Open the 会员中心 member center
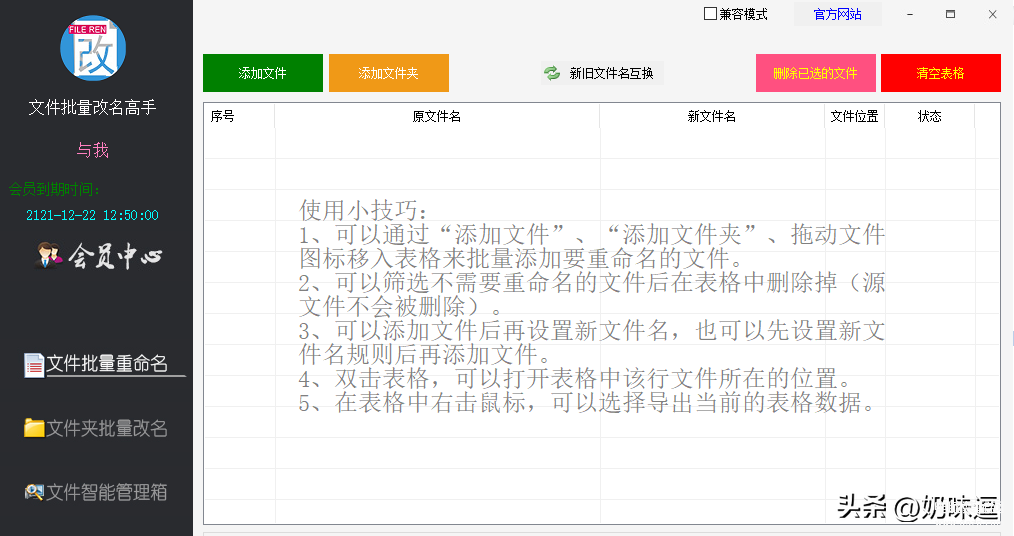This screenshot has width=1014, height=536. [99, 256]
